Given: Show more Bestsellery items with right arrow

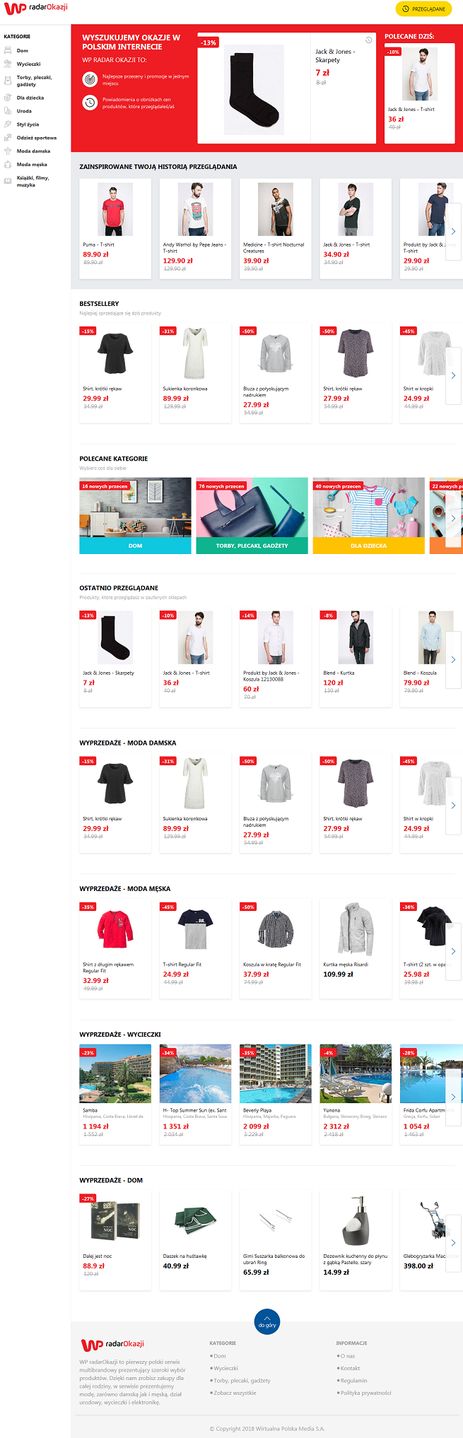Looking at the screenshot, I should click(x=453, y=375).
